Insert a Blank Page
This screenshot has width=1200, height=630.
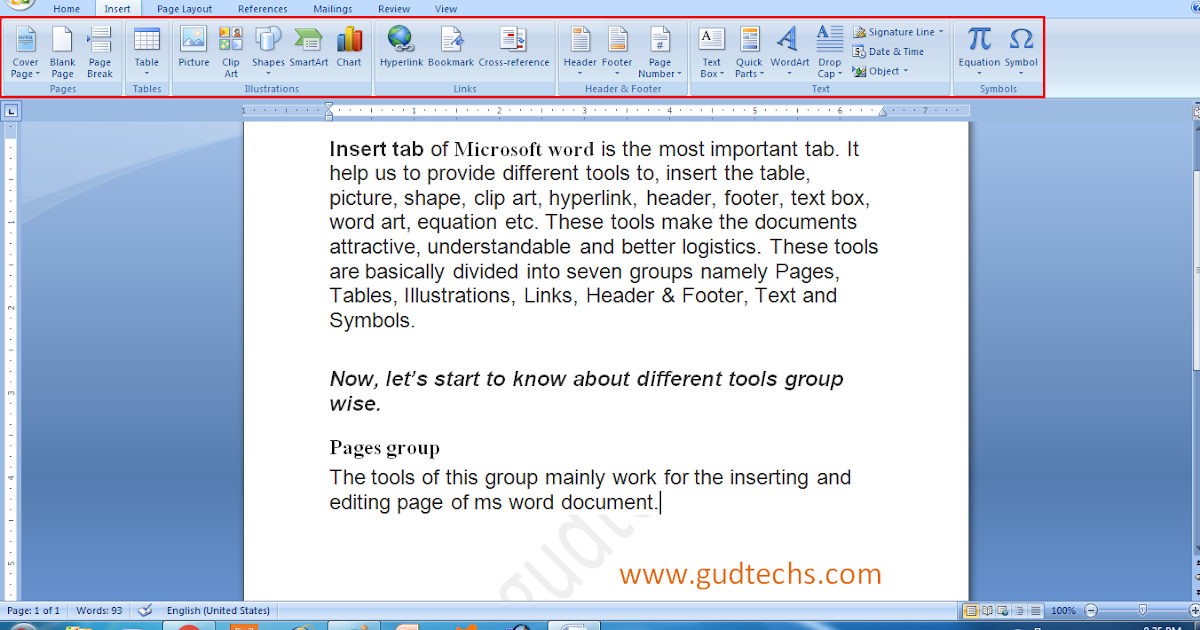(62, 50)
